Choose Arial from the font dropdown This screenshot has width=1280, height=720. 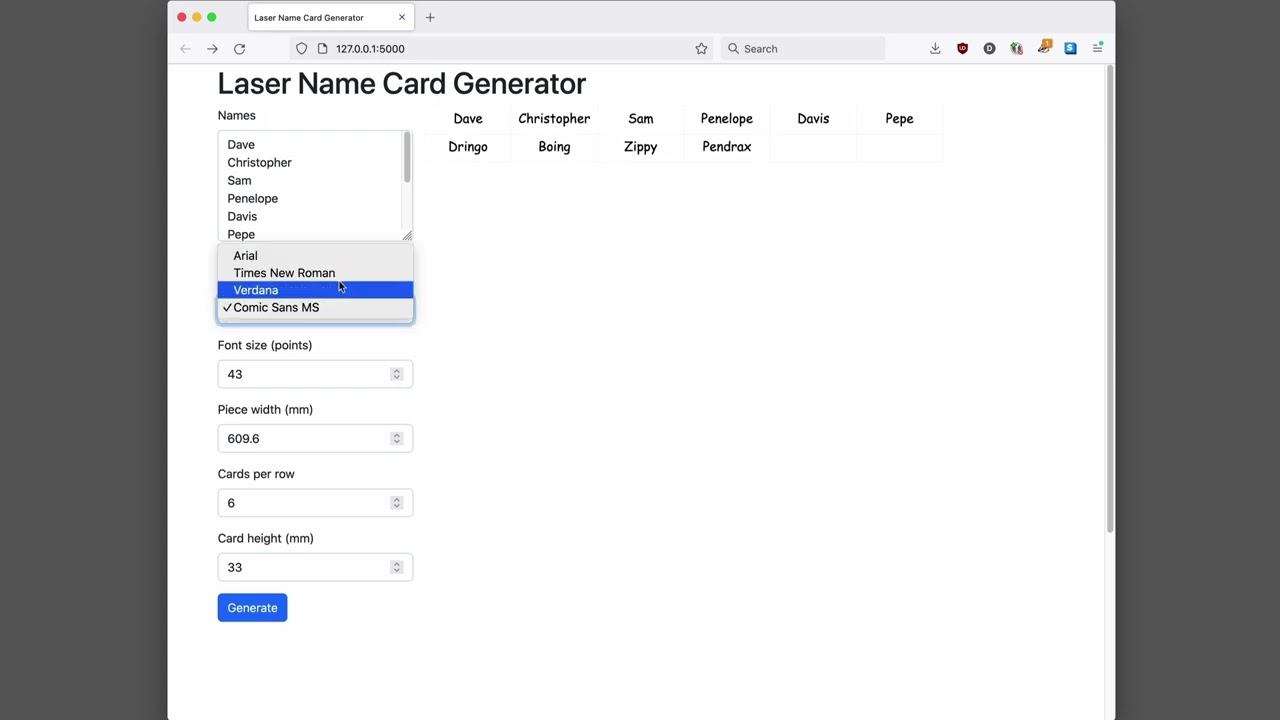click(315, 255)
